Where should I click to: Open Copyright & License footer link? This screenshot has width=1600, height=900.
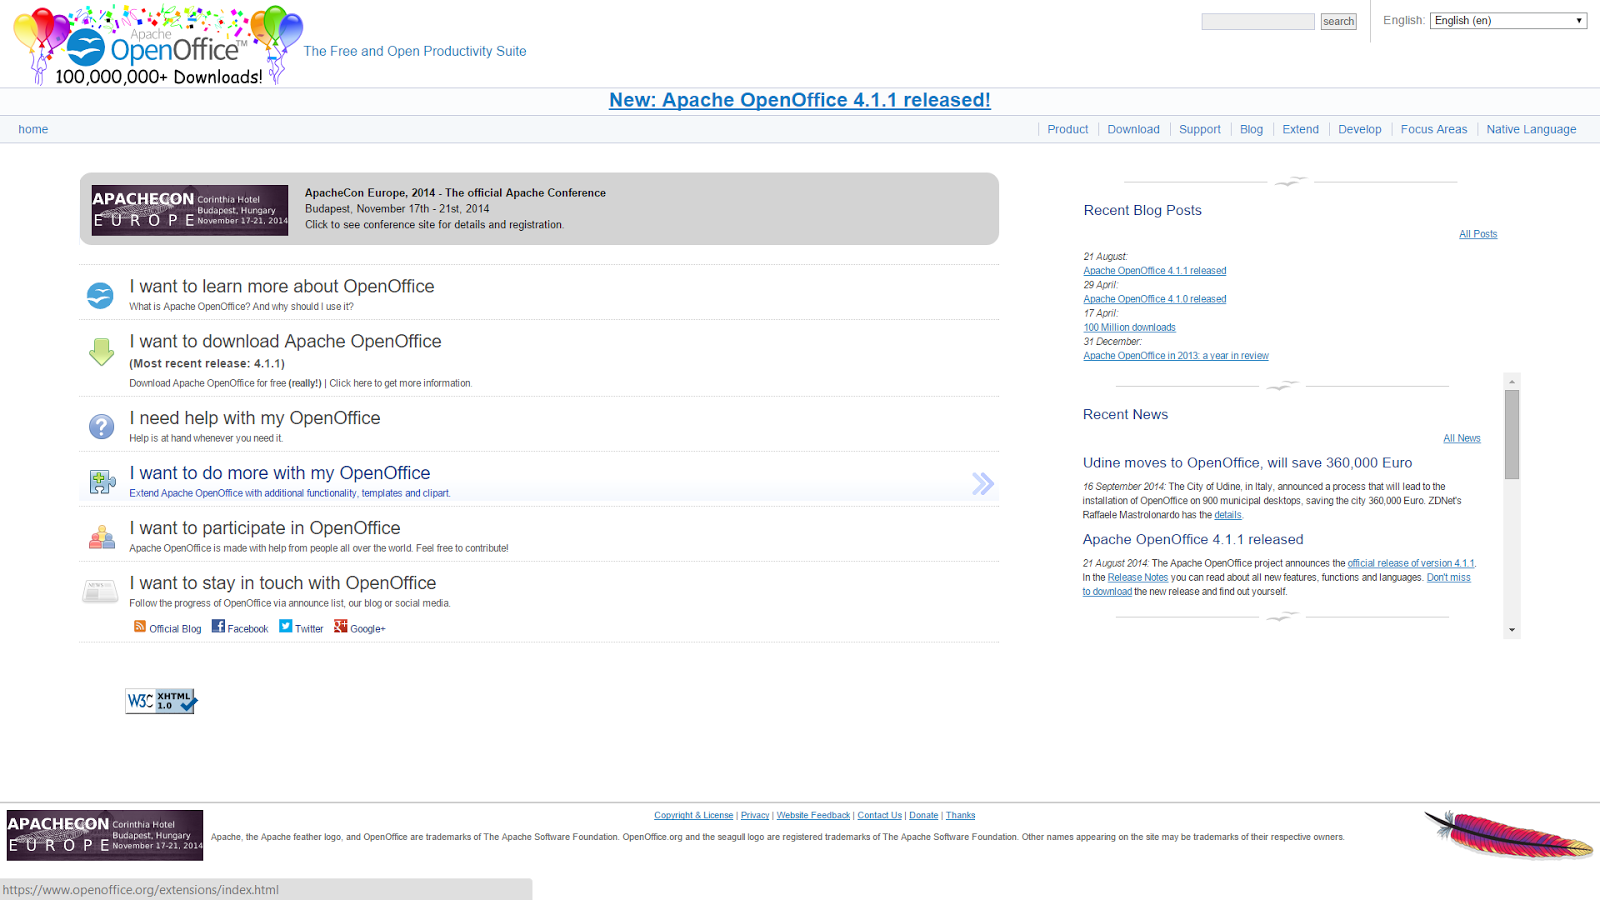tap(693, 815)
